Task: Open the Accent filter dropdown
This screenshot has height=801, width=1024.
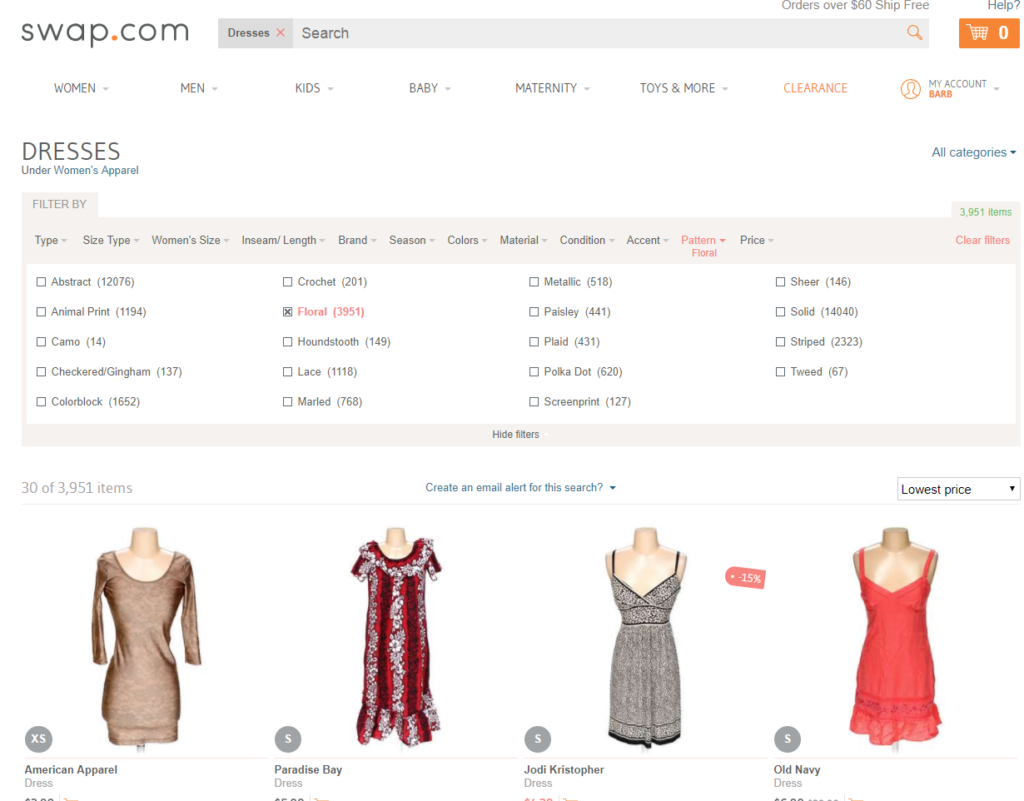Action: point(648,240)
